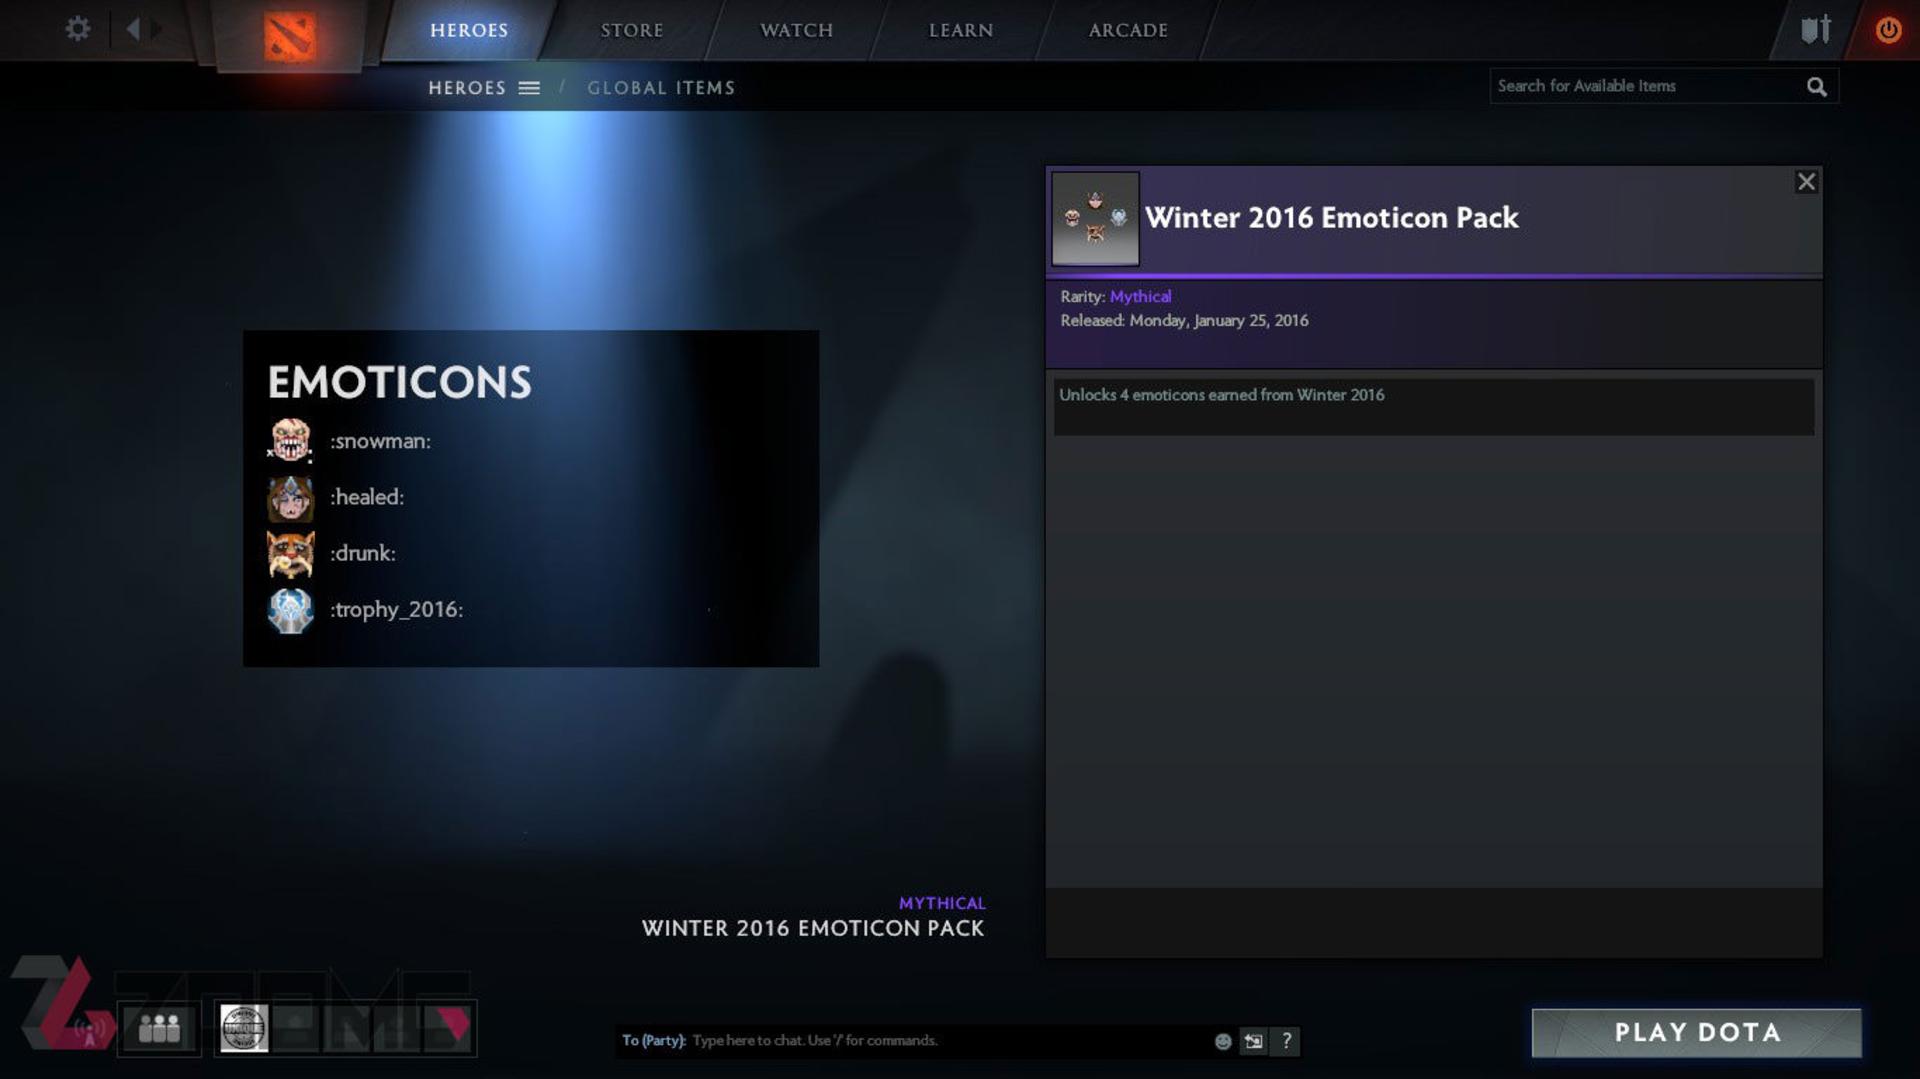Viewport: 1920px width, 1079px height.
Task: Go to Global Items
Action: (x=661, y=88)
